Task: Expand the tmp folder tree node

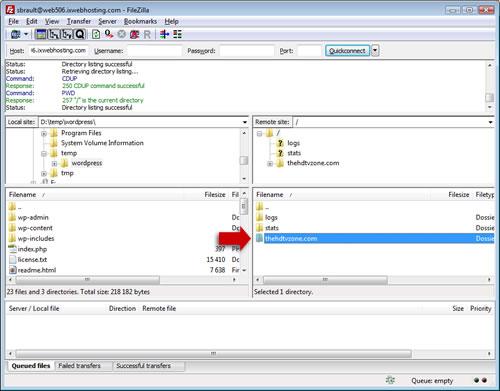Action: 44,173
